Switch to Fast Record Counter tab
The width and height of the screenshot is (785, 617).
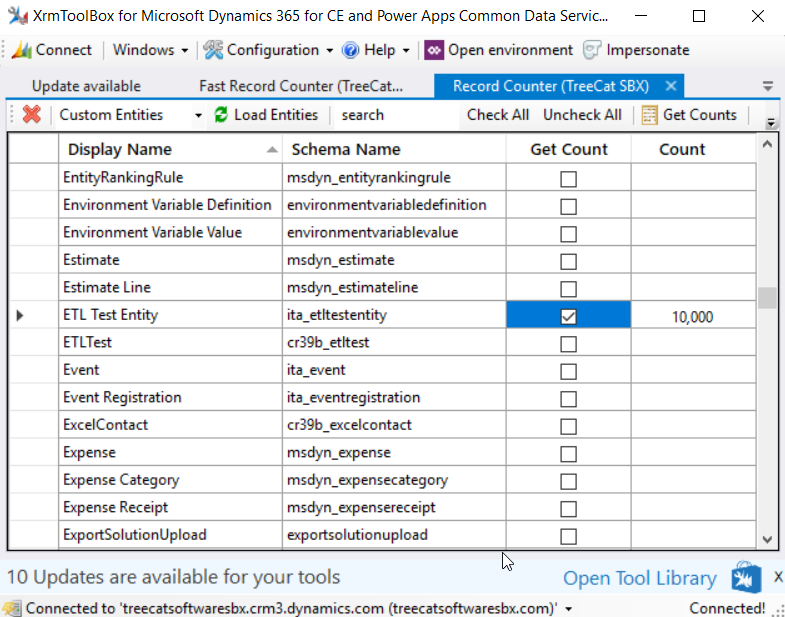pyautogui.click(x=300, y=86)
